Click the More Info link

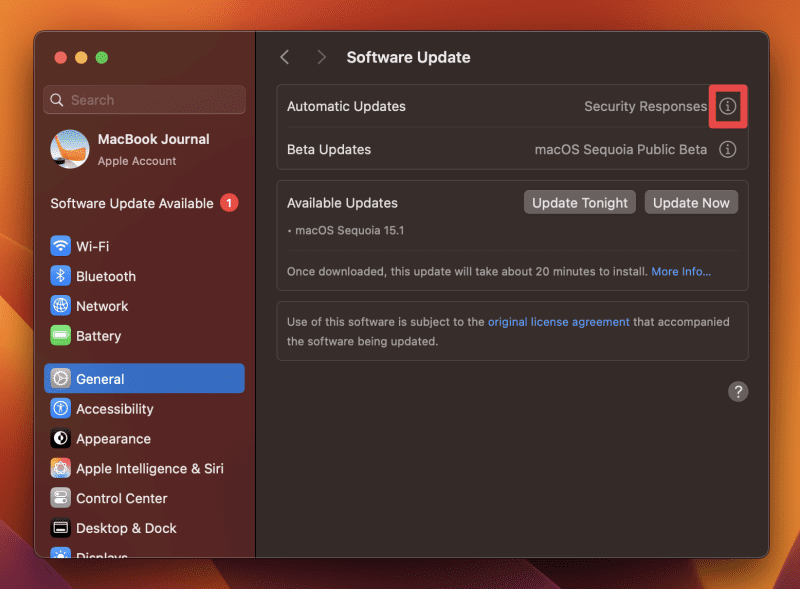pos(681,271)
